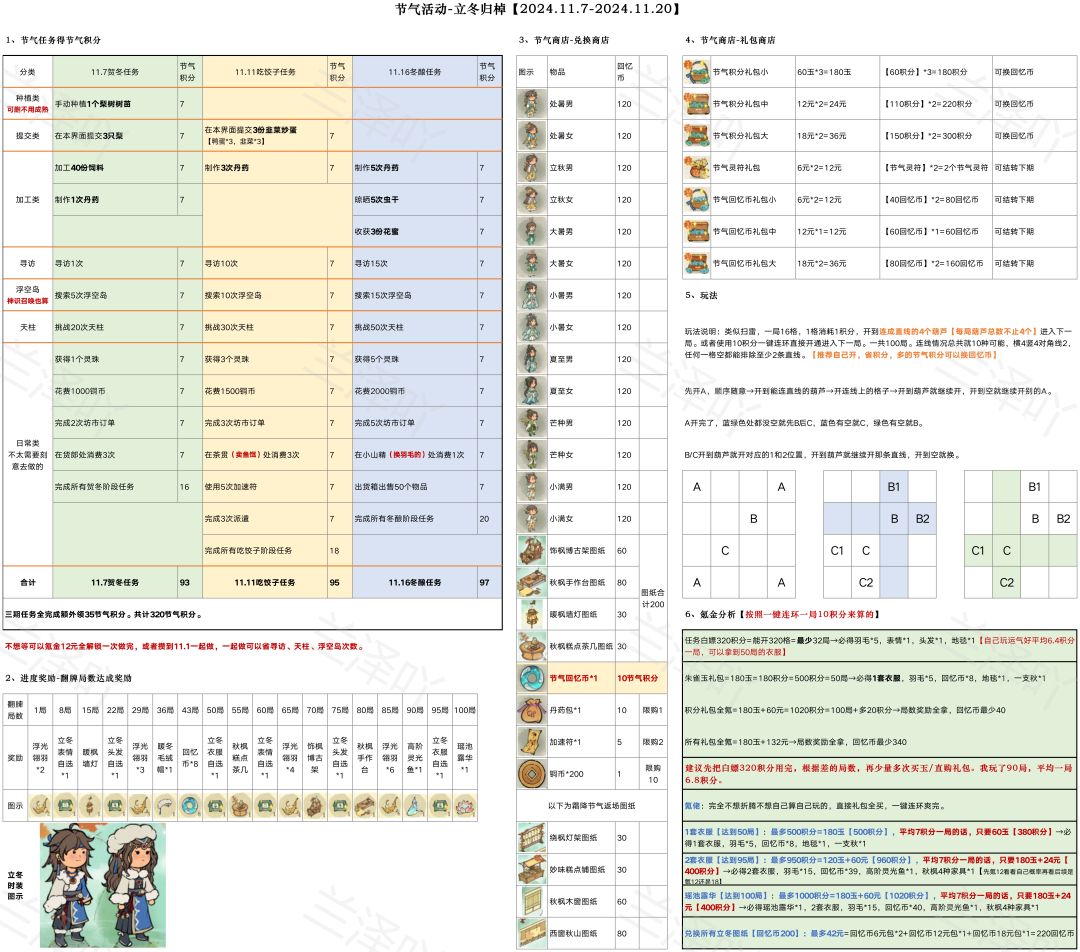Viewport: 1080px width, 952px height.
Task: Click the 处暑男 costume icon in exchange shop
Action: click(531, 103)
